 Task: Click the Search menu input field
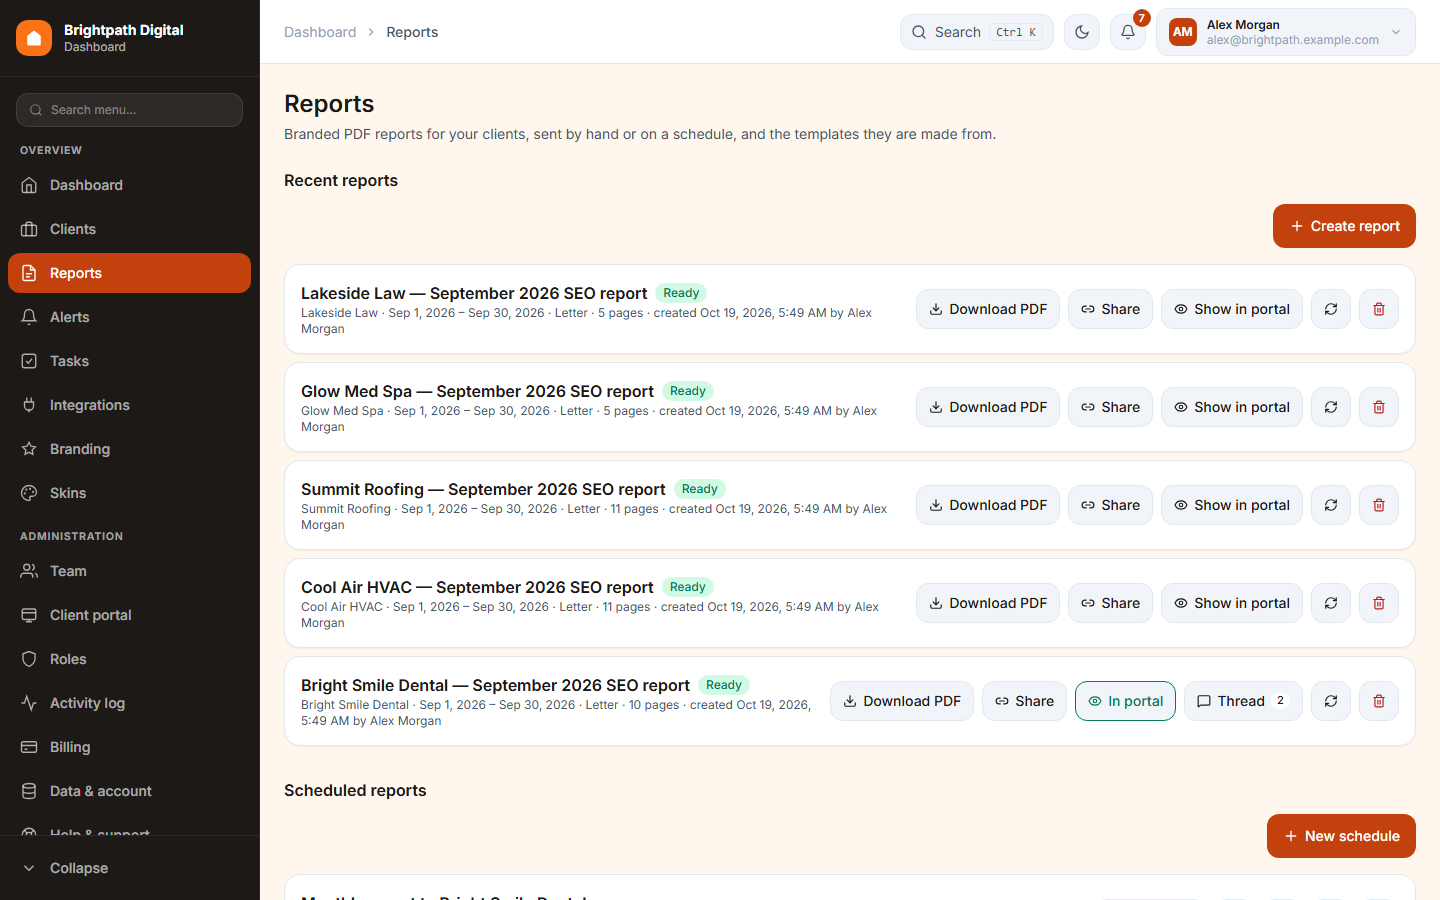(x=130, y=110)
